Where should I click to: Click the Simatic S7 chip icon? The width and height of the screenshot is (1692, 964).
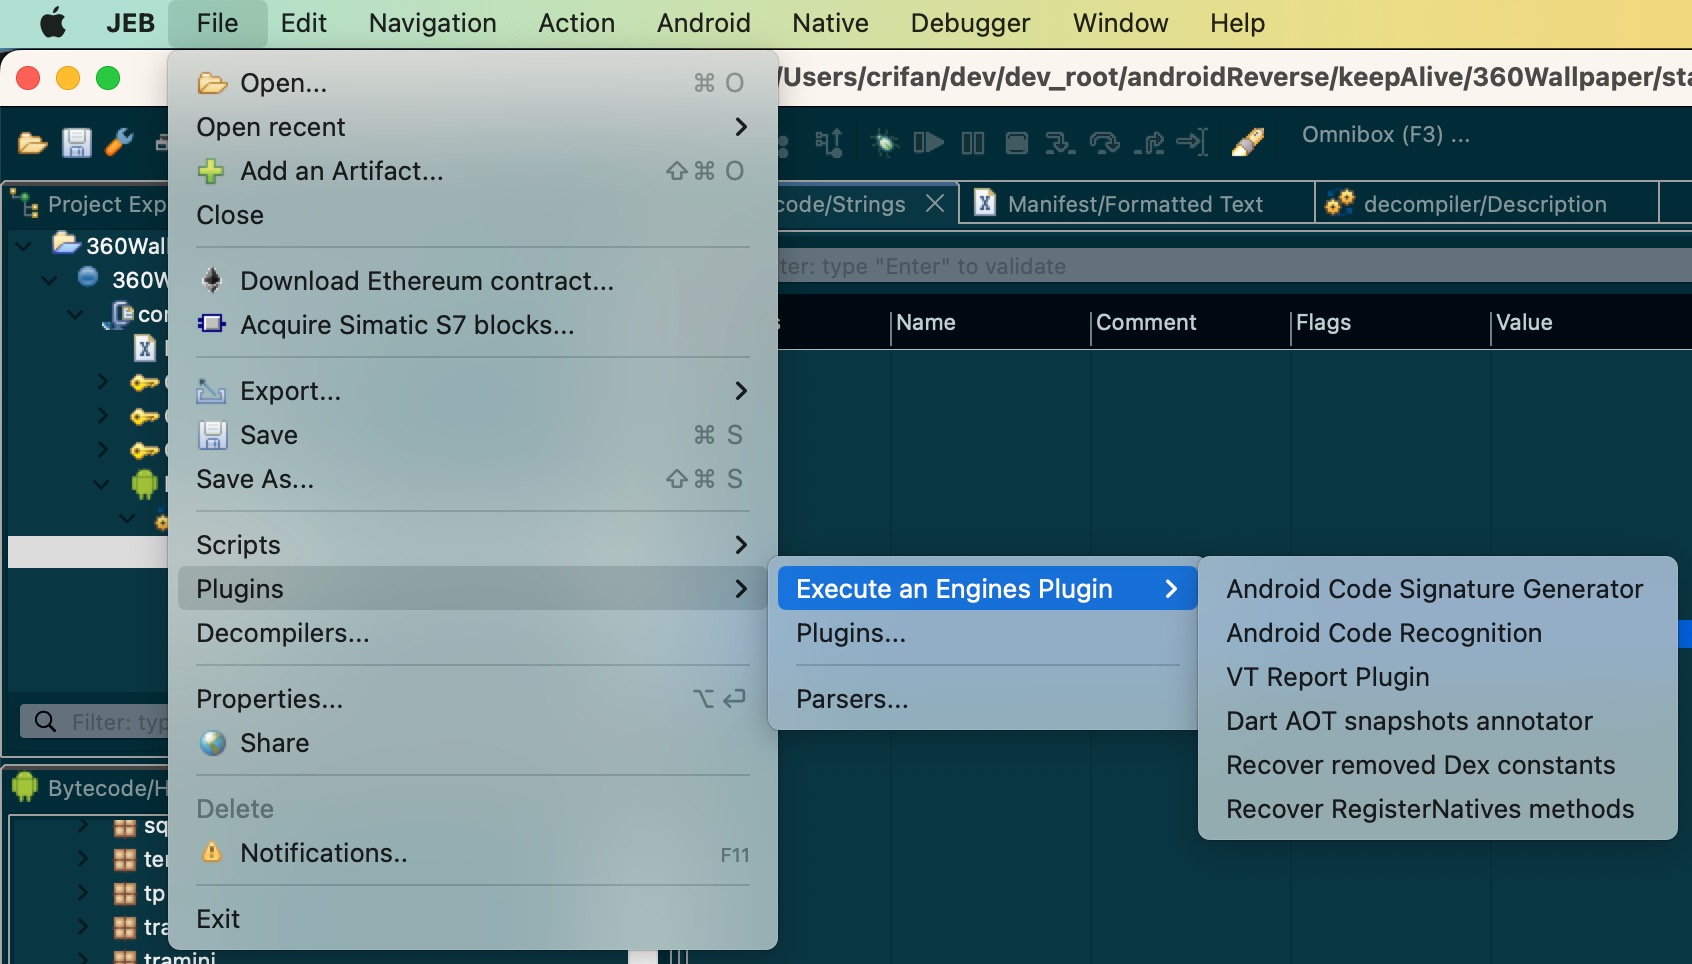pyautogui.click(x=211, y=324)
